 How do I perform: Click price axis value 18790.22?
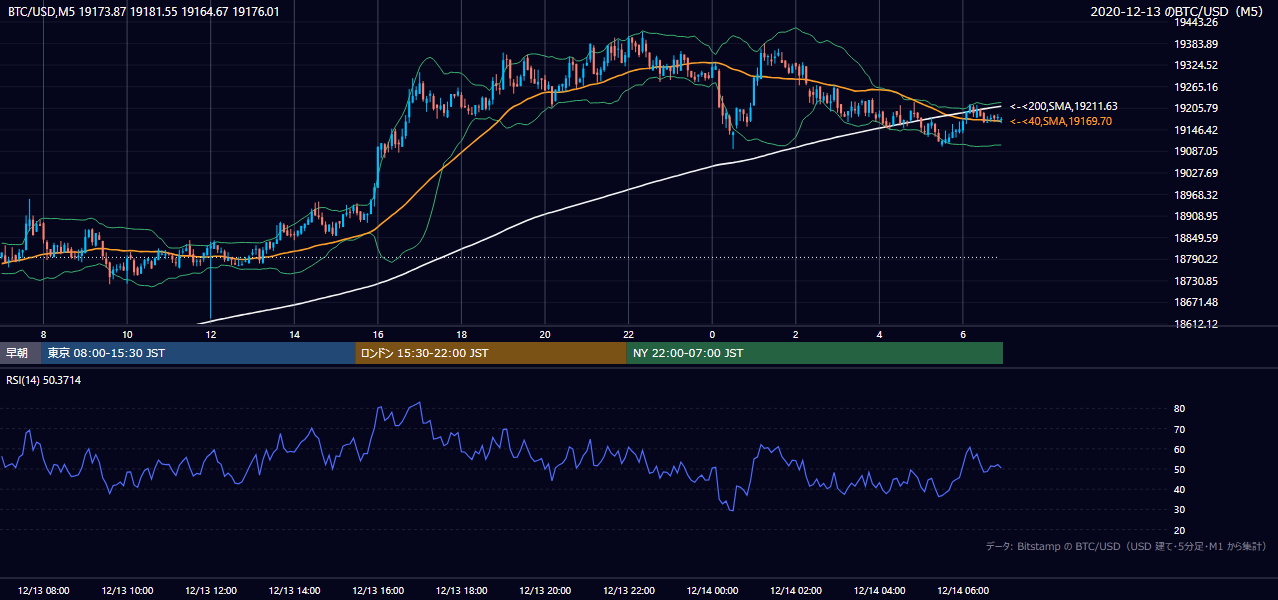pos(1196,259)
